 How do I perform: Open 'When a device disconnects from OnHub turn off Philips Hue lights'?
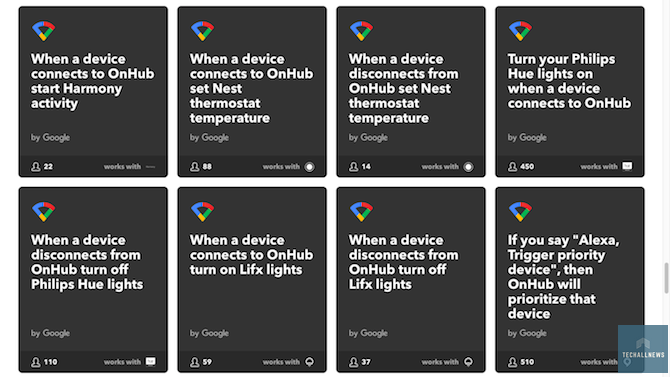(87, 262)
